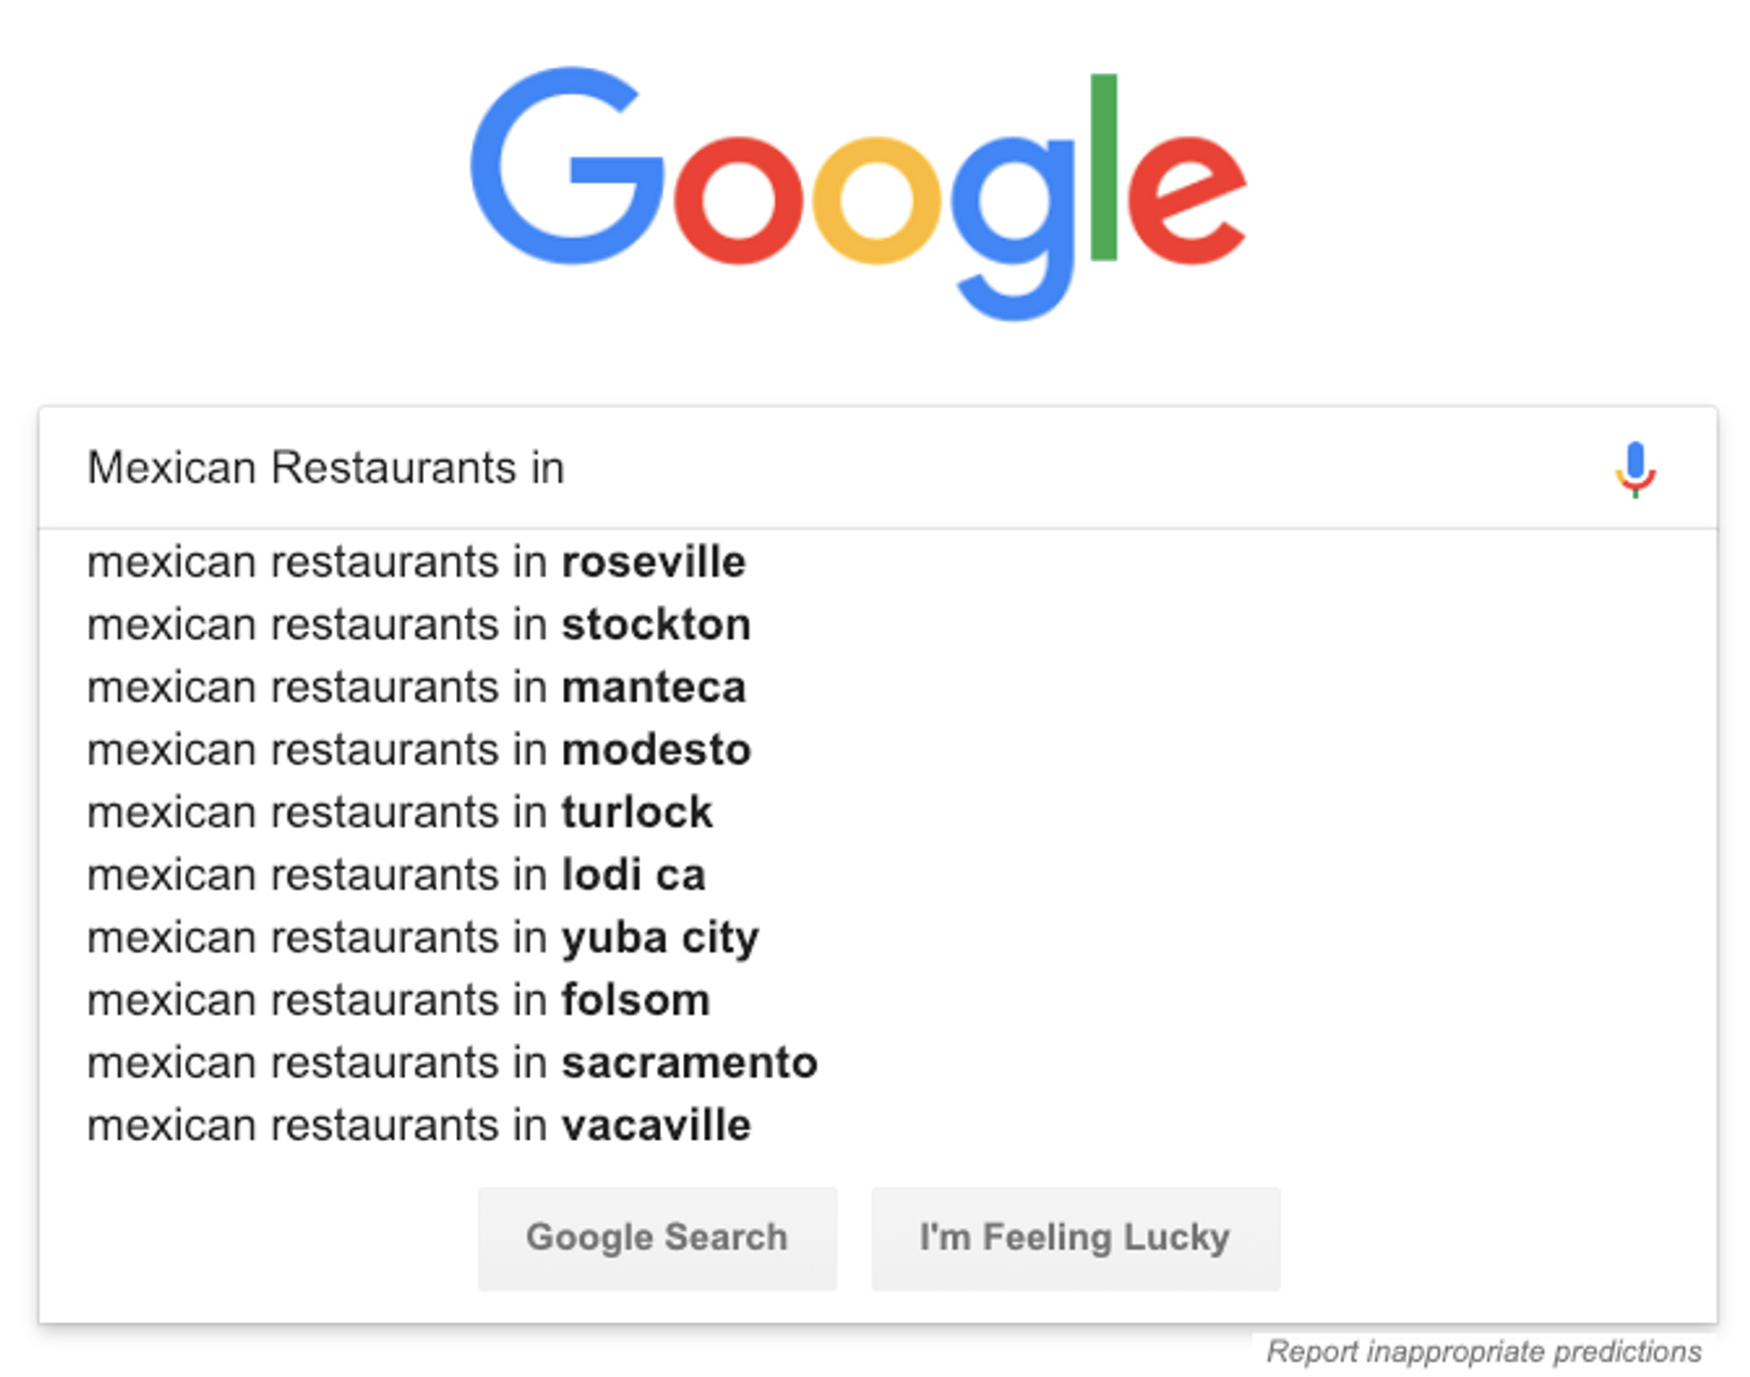The image size is (1750, 1377).
Task: Click the Google Search button
Action: pos(657,1238)
